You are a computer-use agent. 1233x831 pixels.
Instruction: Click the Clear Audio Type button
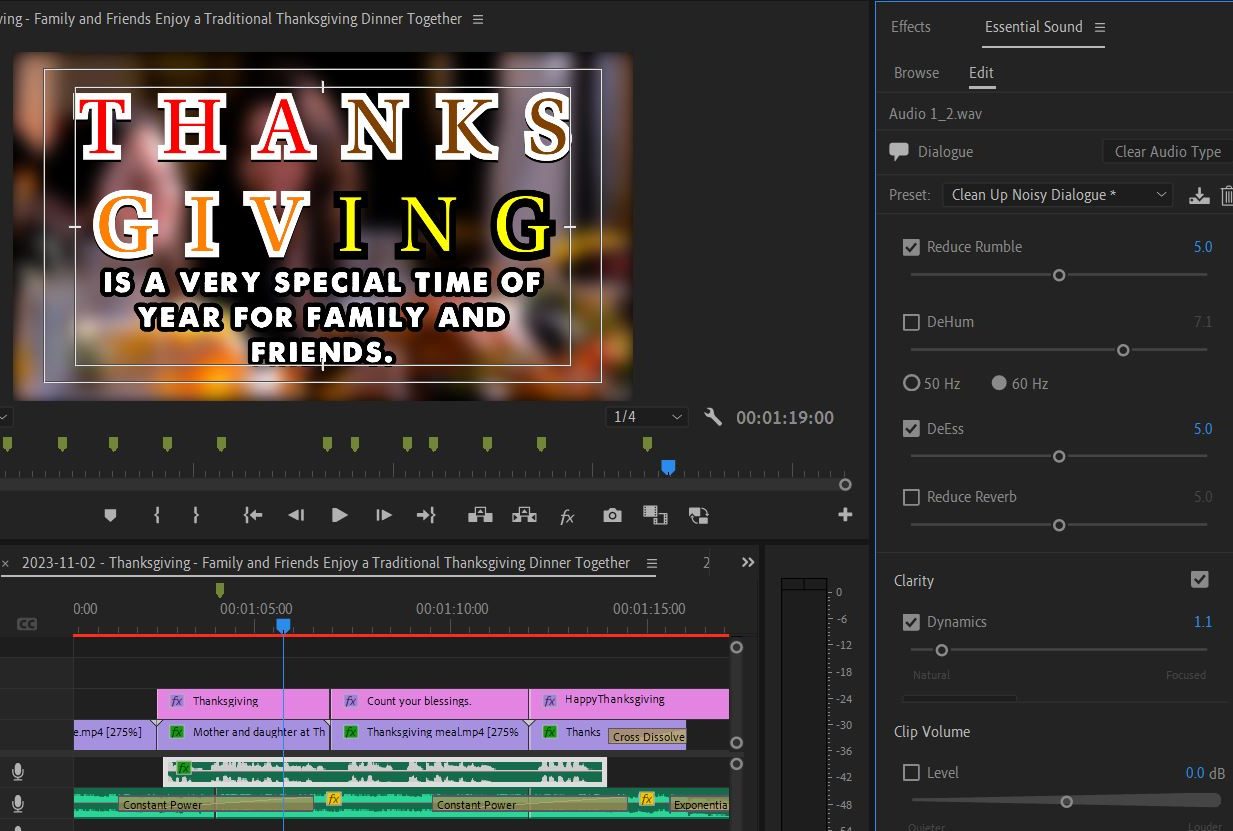coord(1167,152)
